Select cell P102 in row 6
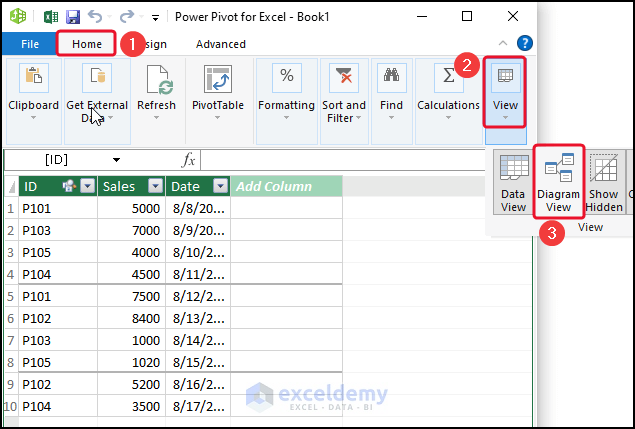635x429 pixels. tap(58, 318)
